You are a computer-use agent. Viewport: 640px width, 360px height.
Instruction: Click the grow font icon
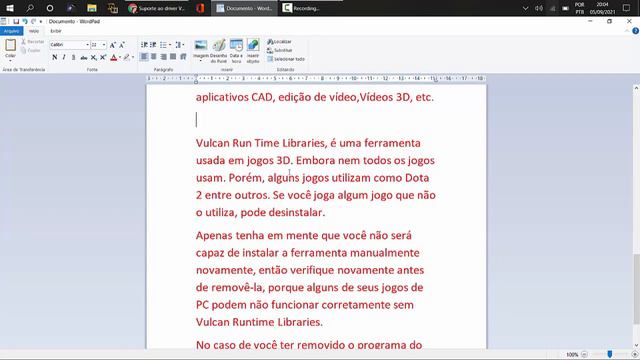coord(113,45)
